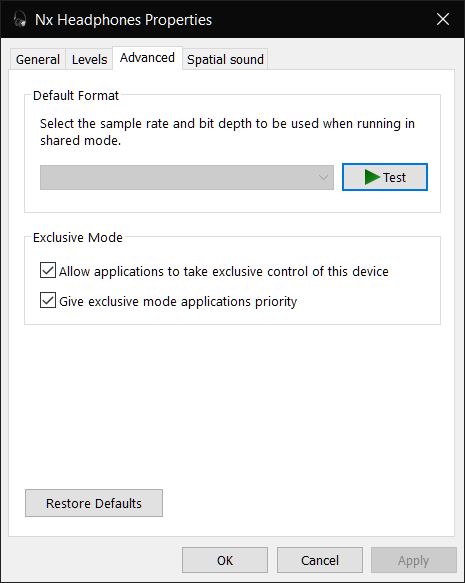Click the headphones icon in the title bar
465x583 pixels.
click(19, 19)
